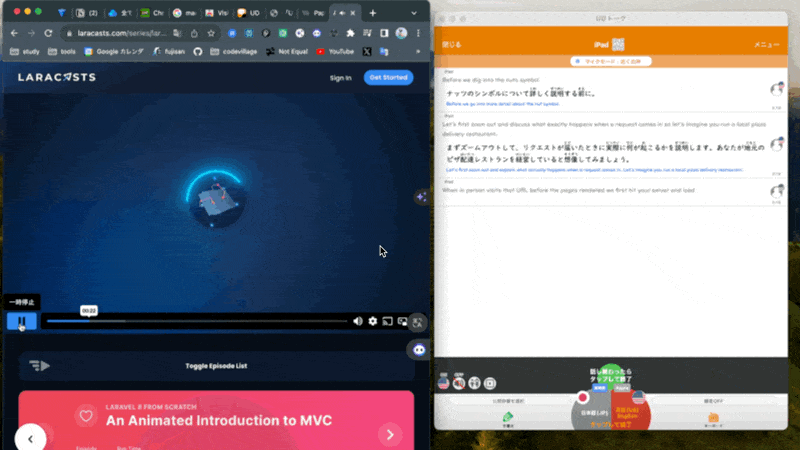800x450 pixels.
Task: Open the green pencil handwriting tool in UD Talk
Action: [x=508, y=418]
